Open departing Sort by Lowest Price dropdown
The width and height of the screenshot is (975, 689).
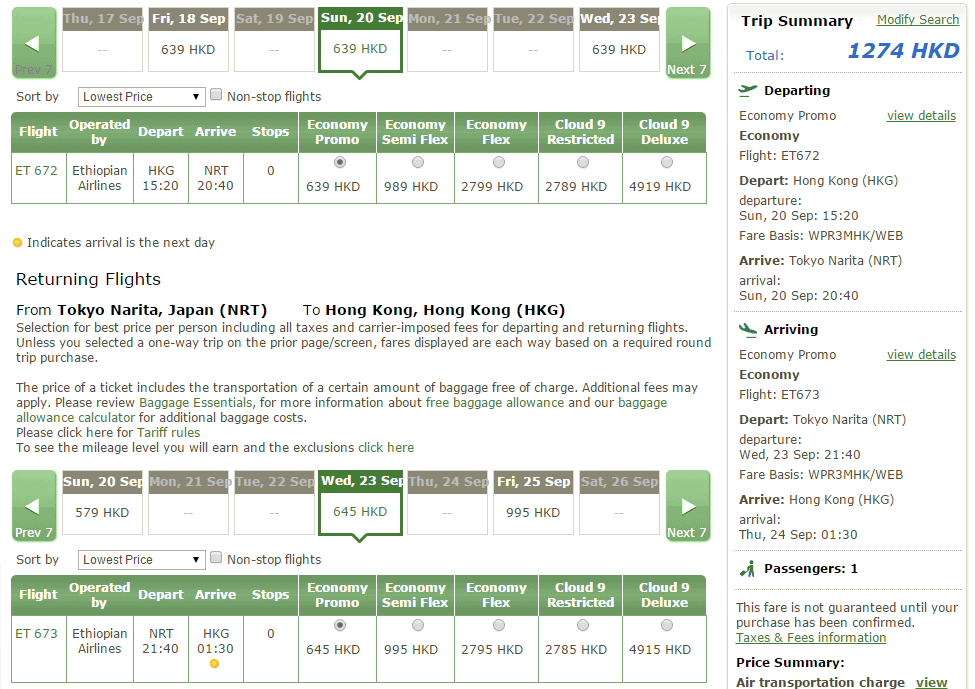tap(141, 97)
